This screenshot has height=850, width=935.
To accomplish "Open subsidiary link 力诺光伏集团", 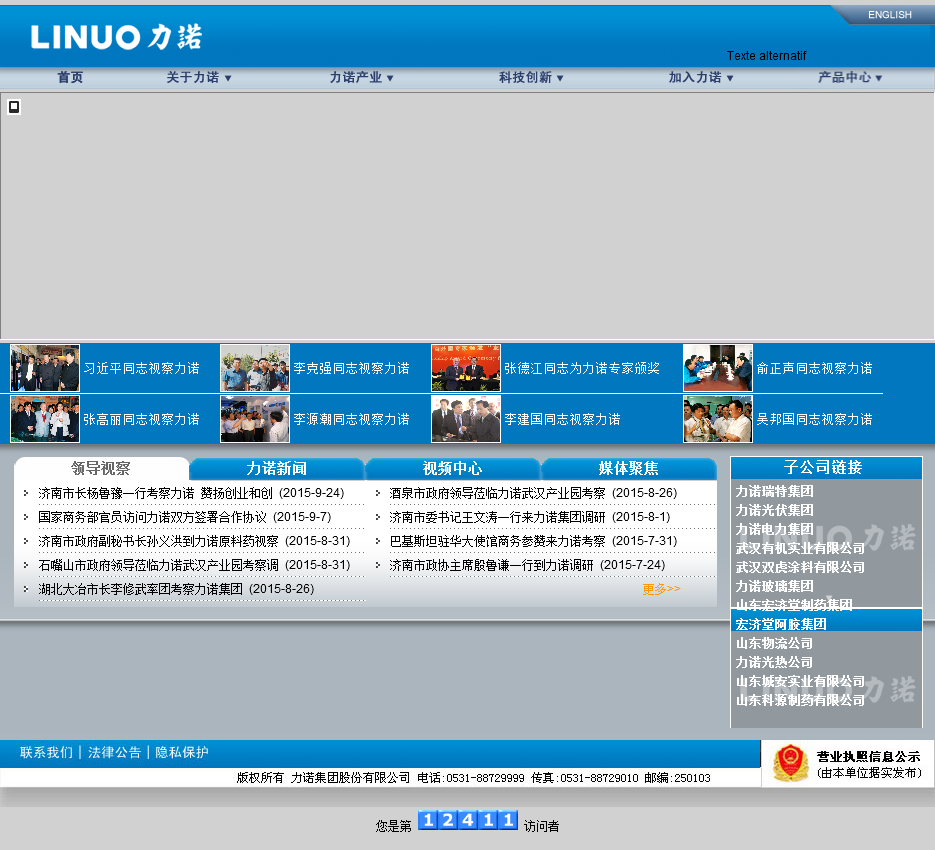I will click(x=774, y=511).
